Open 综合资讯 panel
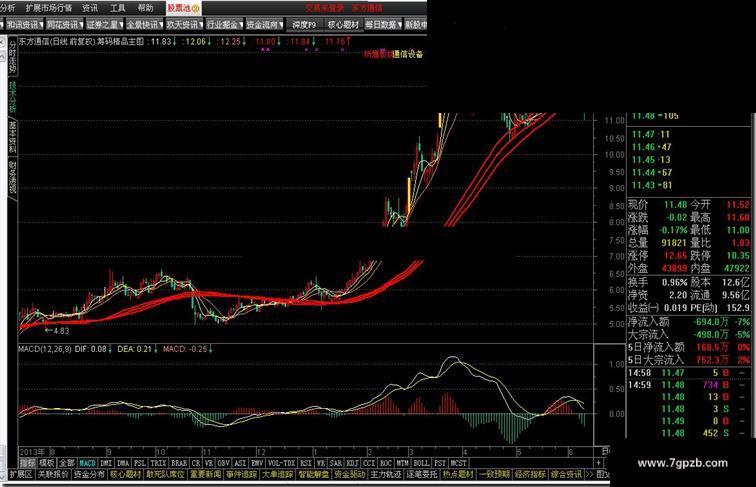Viewport: 756px width, 487px height. (x=566, y=474)
